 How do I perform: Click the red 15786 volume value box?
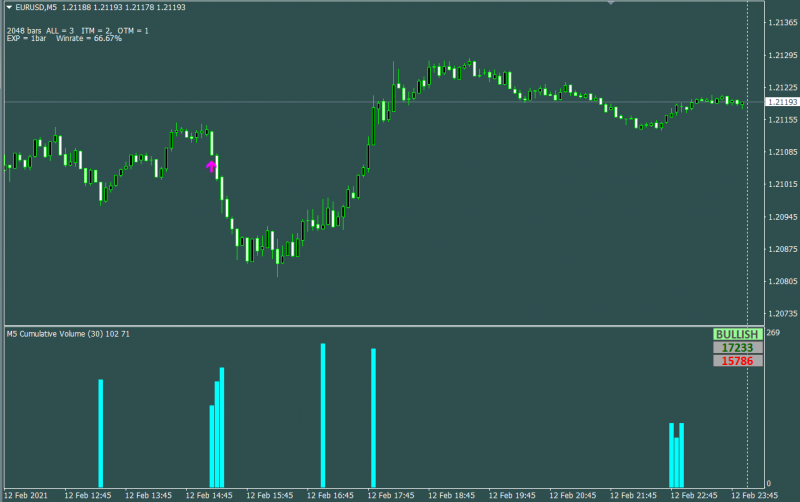coord(737,361)
